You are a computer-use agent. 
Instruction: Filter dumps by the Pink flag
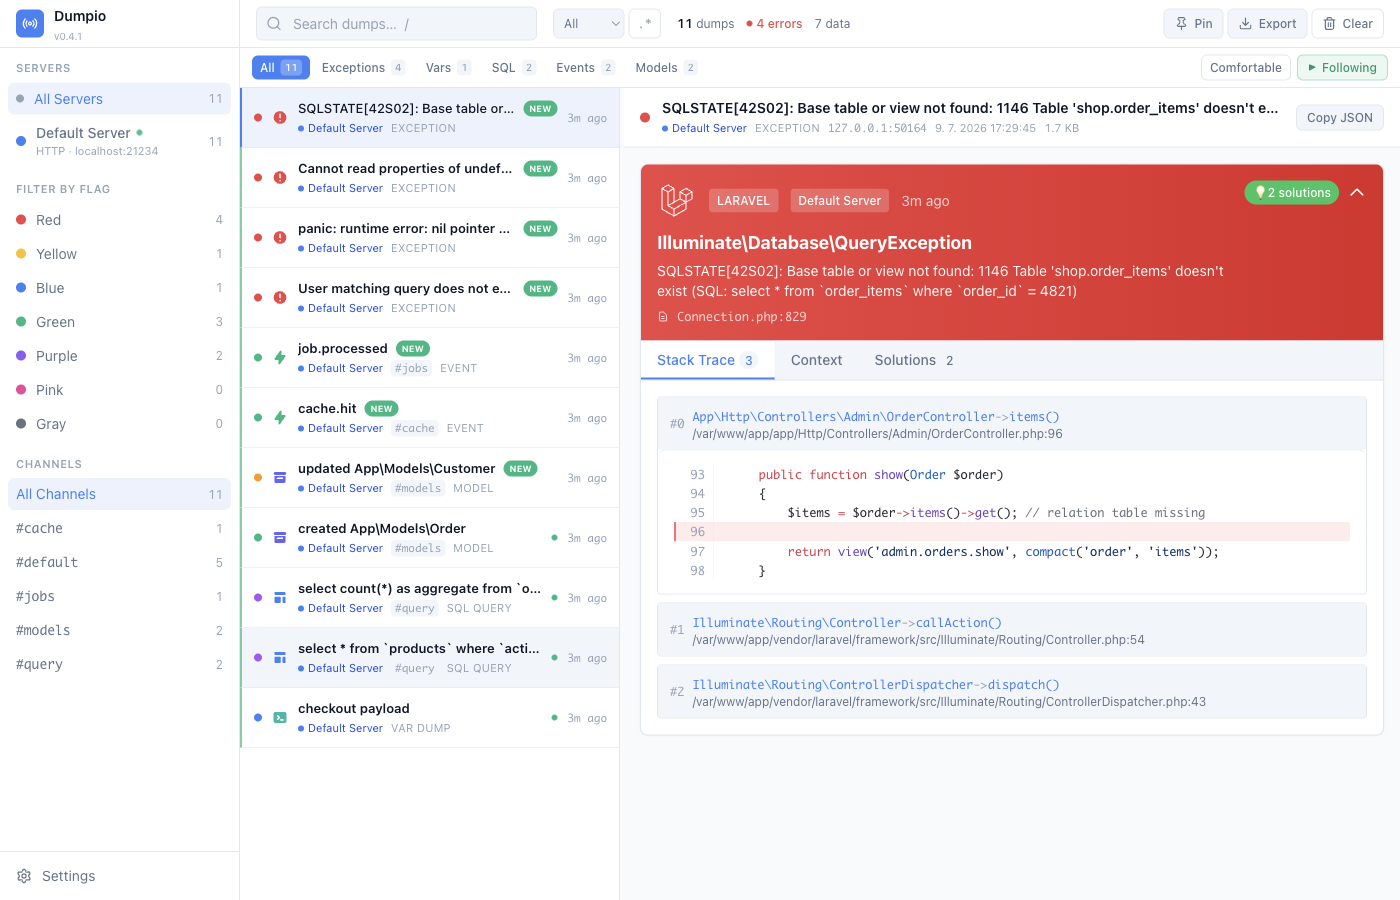(119, 390)
